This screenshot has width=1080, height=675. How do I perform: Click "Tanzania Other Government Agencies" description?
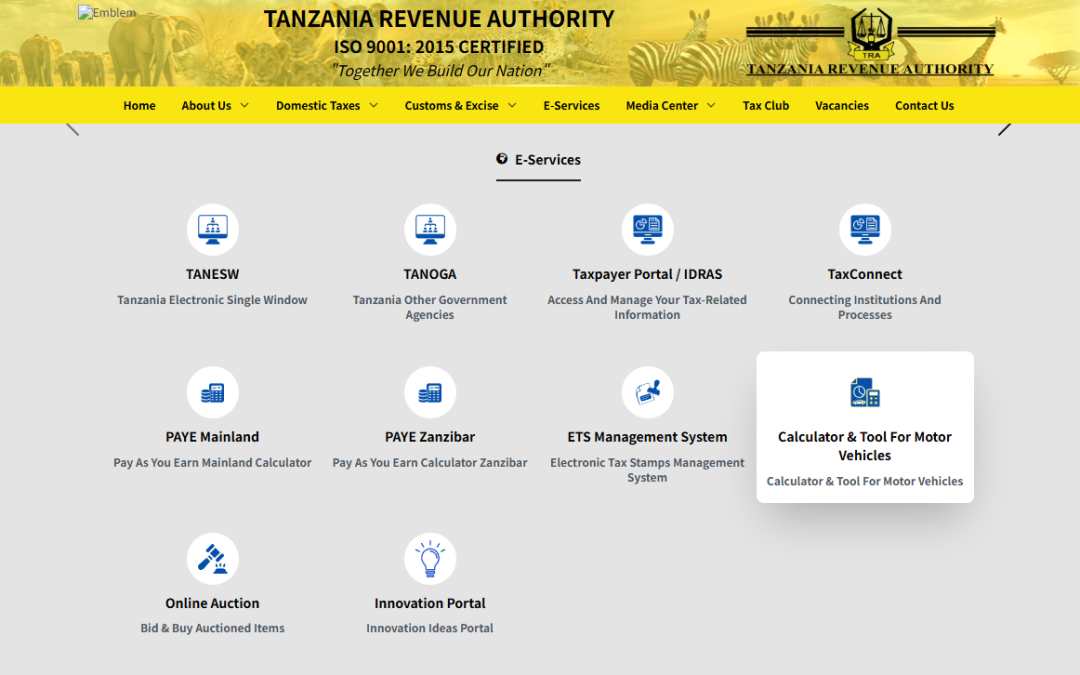coord(430,307)
